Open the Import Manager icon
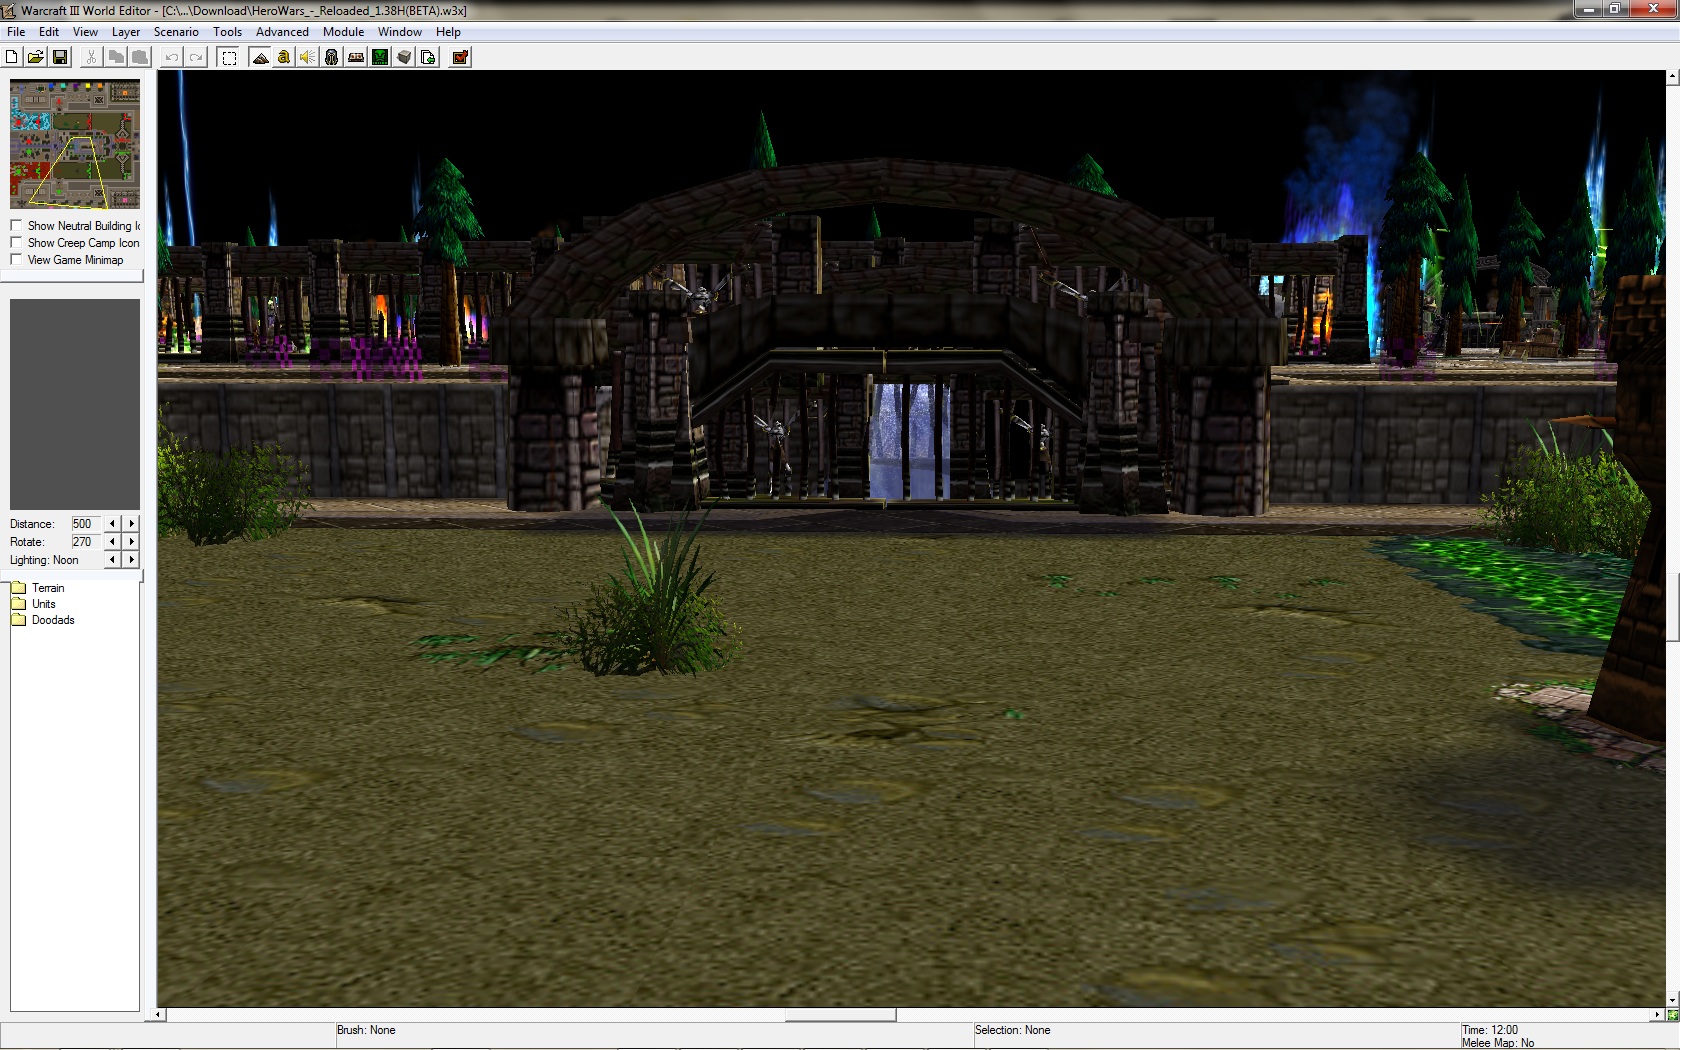This screenshot has width=1692, height=1050. (x=428, y=57)
